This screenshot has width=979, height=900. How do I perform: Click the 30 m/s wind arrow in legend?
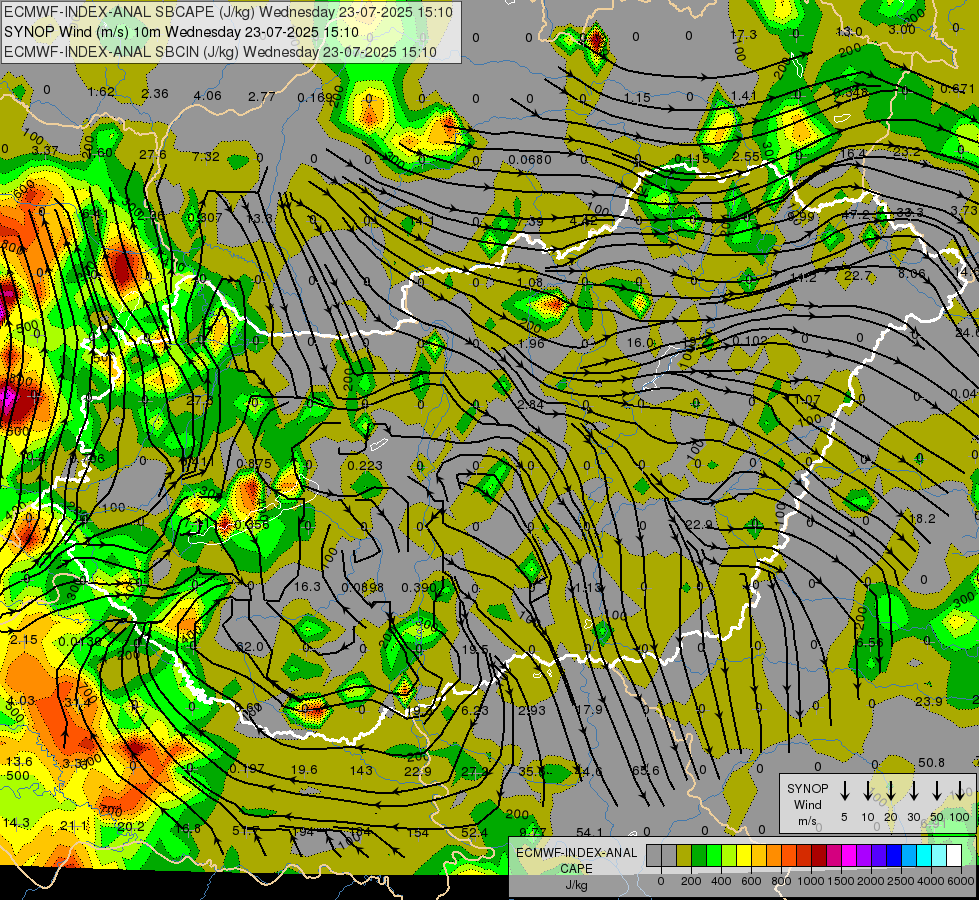(913, 790)
